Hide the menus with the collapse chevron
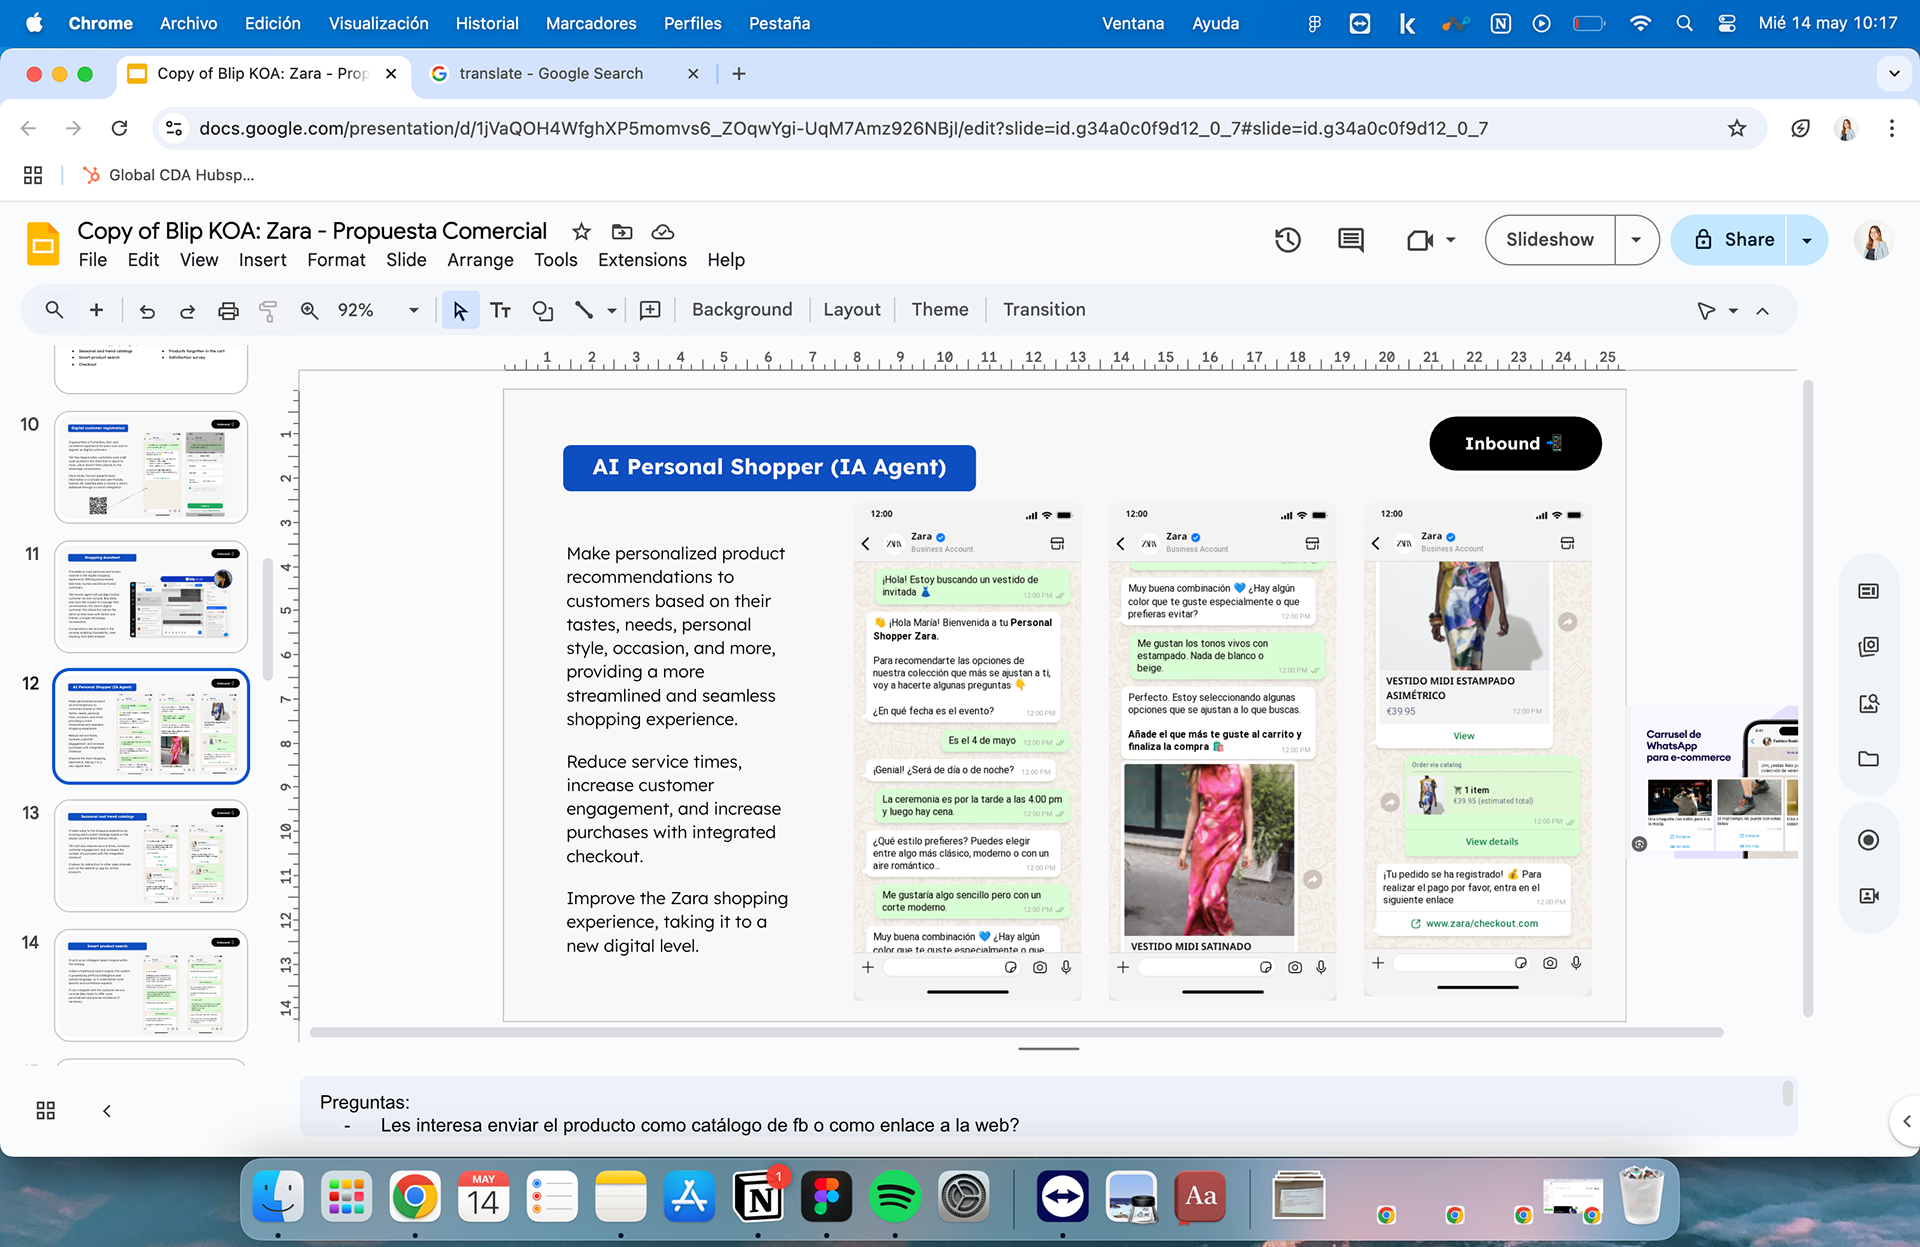This screenshot has height=1247, width=1920. tap(1762, 311)
